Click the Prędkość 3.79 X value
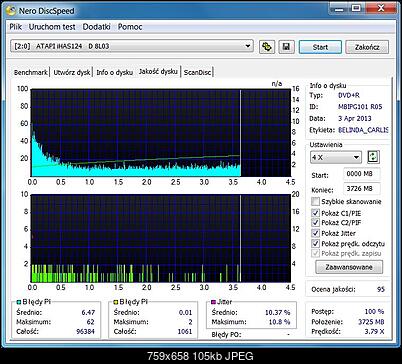Screen dimensions: 402x364 click(x=374, y=331)
